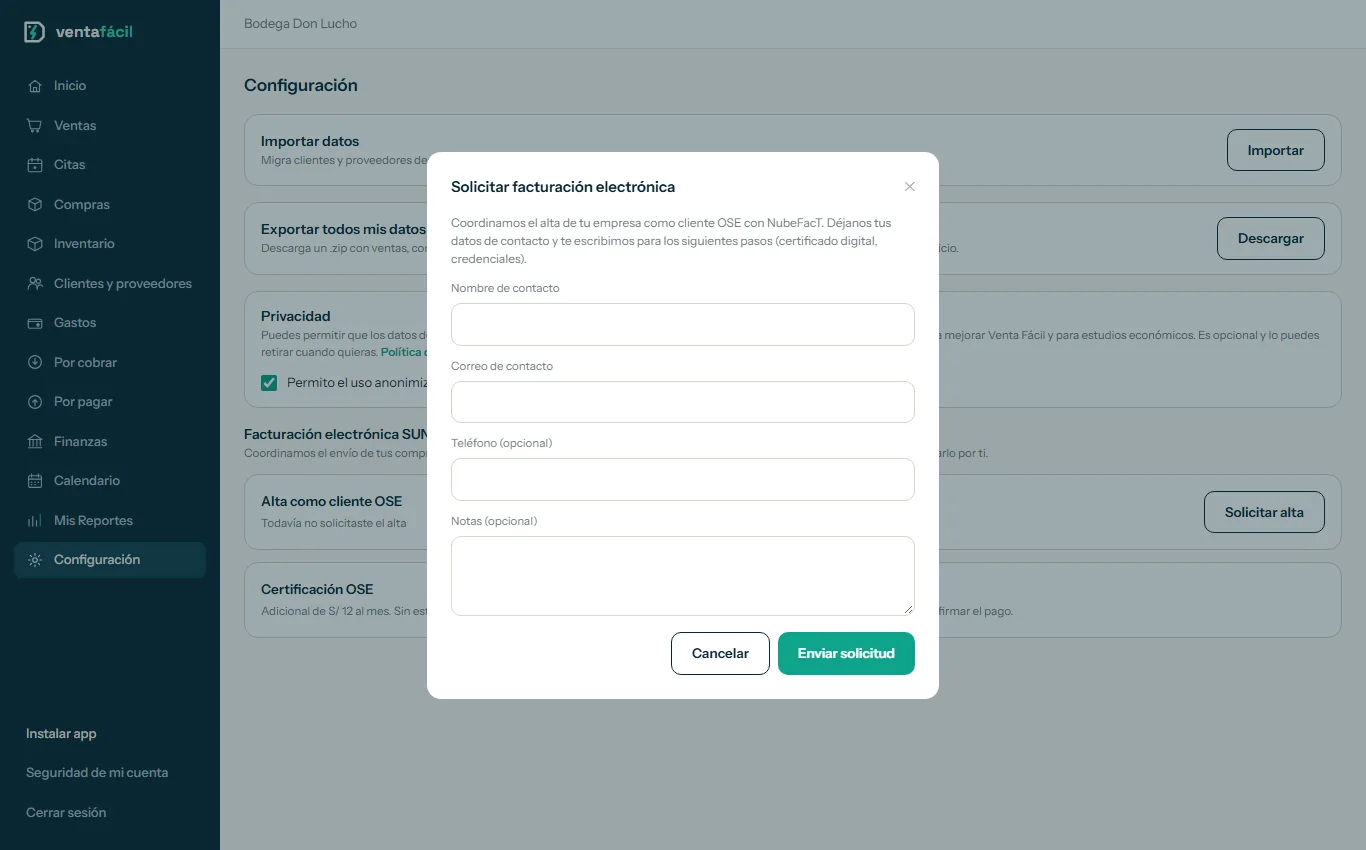
Task: Click the Citas calendar icon
Action: [x=35, y=165]
